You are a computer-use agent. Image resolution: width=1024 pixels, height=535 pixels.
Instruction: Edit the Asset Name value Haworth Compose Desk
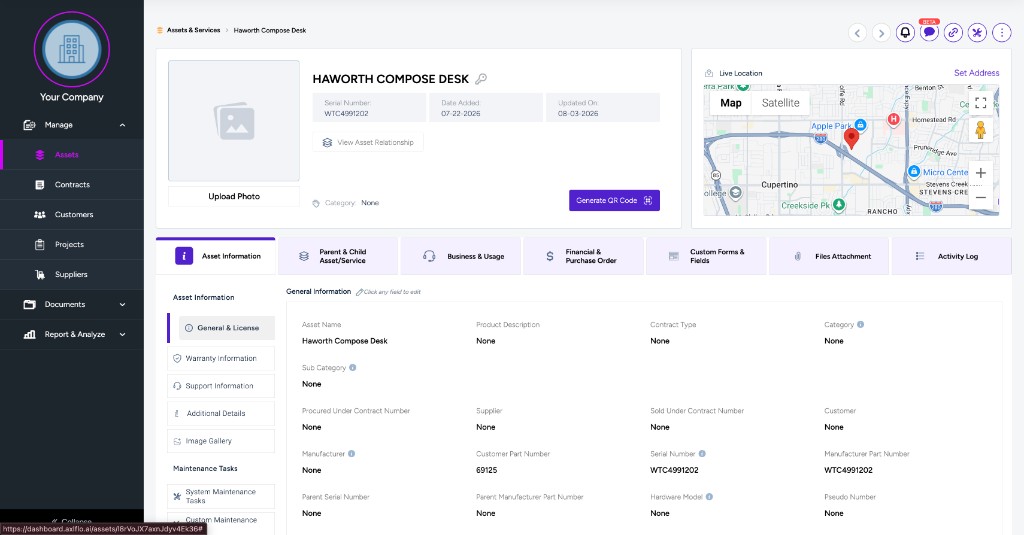click(x=345, y=341)
